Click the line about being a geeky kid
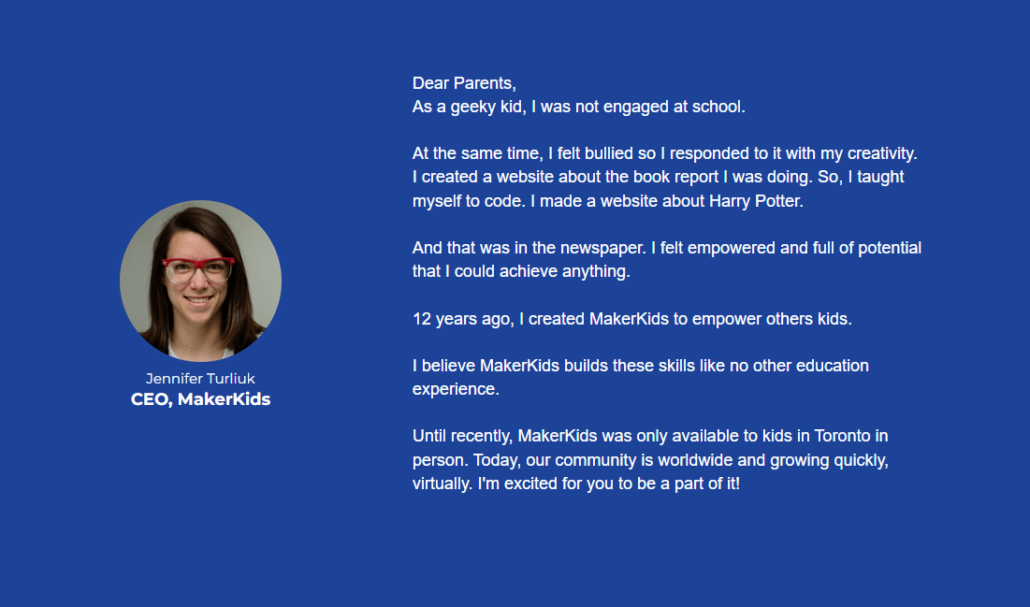The width and height of the screenshot is (1030, 607). (x=578, y=106)
